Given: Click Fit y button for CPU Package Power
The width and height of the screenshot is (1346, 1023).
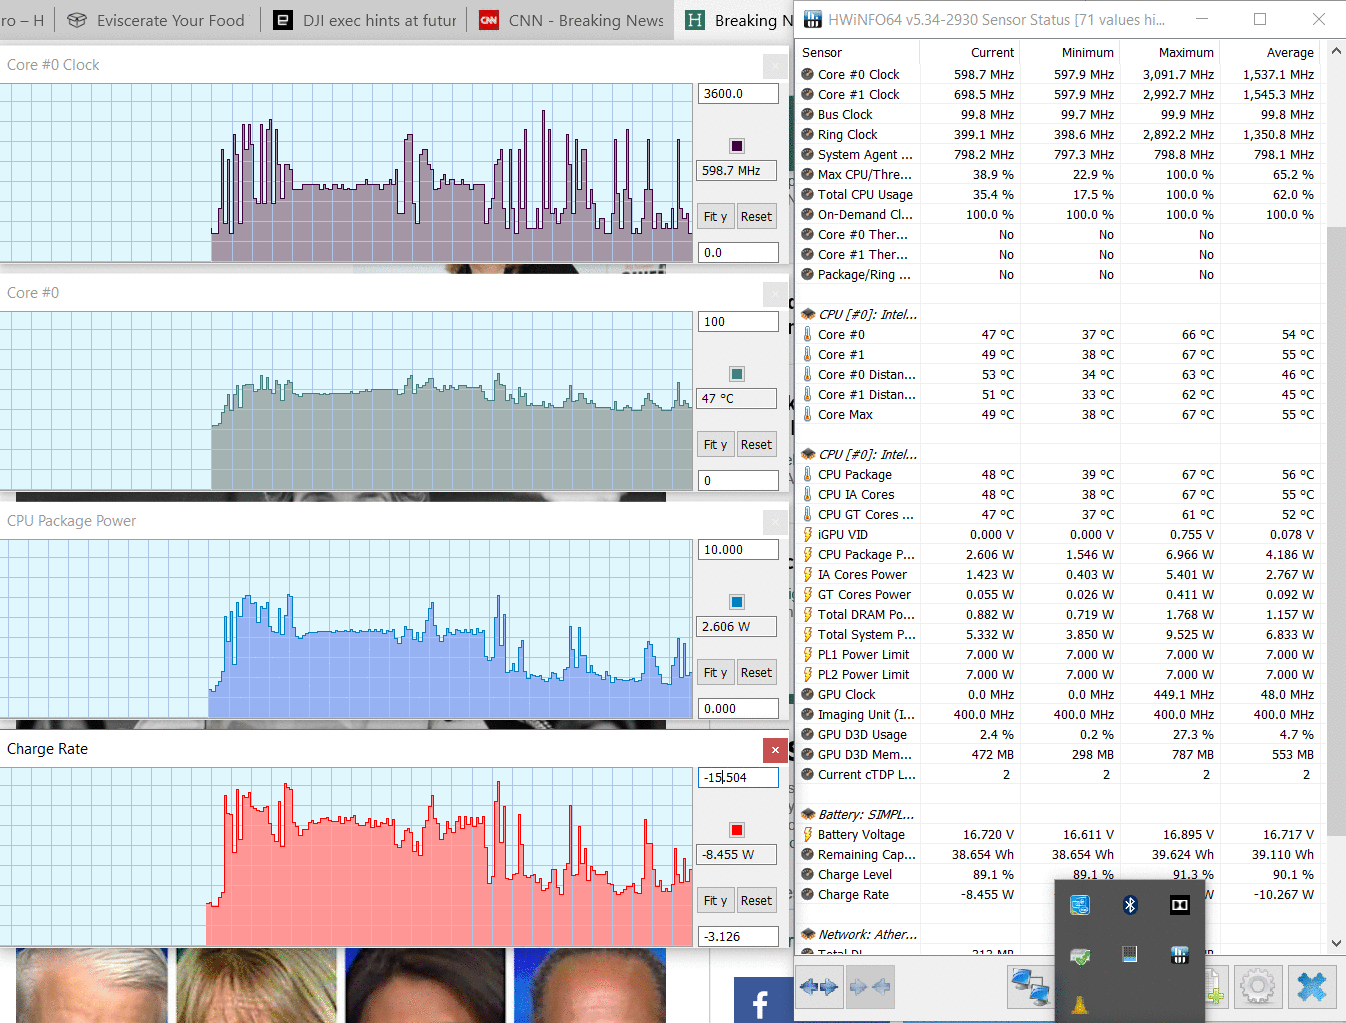Looking at the screenshot, I should click(x=715, y=673).
